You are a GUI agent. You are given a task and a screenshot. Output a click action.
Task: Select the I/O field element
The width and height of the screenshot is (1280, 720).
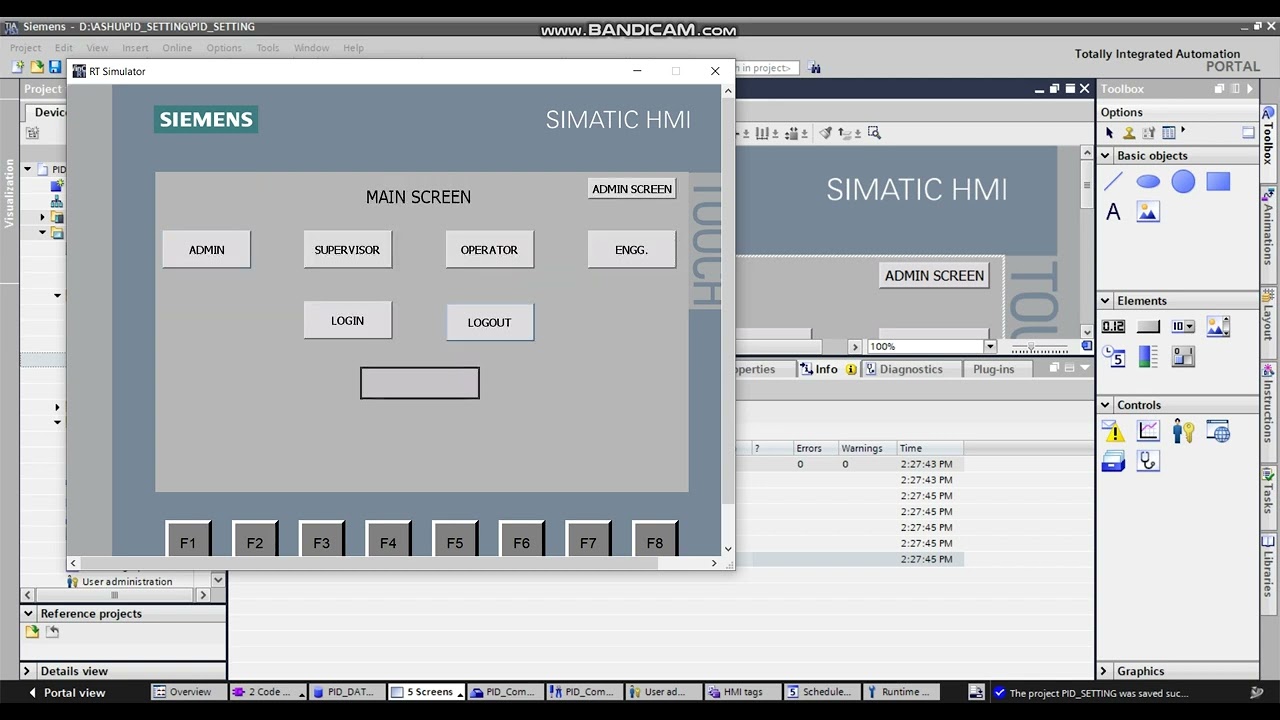tap(1113, 326)
